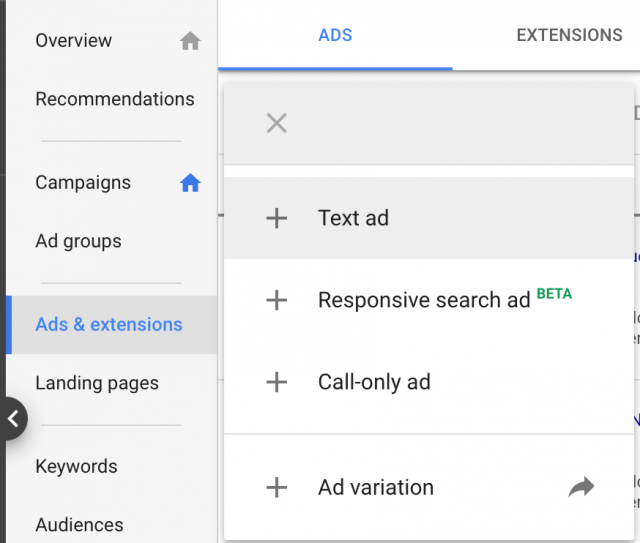Viewport: 640px width, 543px height.
Task: Select Responsive search ad option
Action: coord(429,300)
